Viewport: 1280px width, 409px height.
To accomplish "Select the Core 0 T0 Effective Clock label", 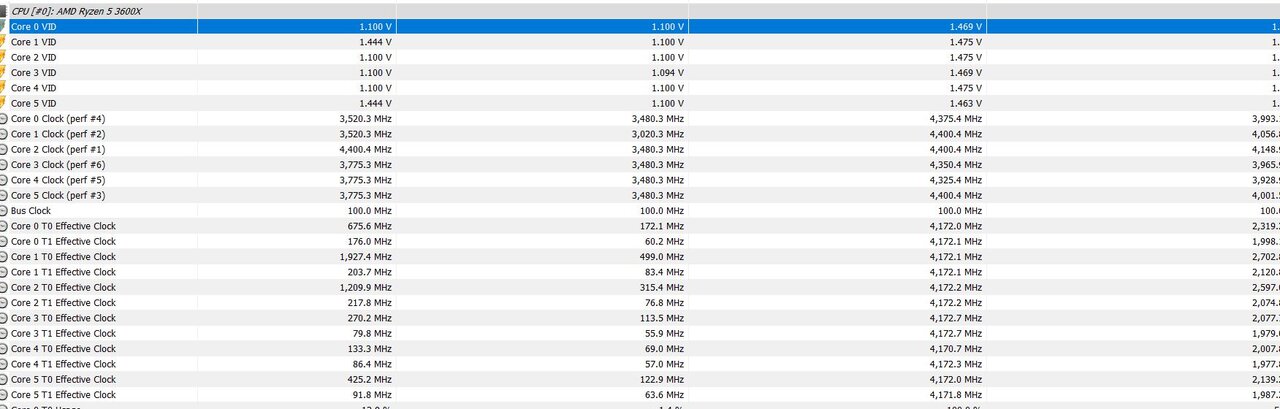I will pos(63,226).
